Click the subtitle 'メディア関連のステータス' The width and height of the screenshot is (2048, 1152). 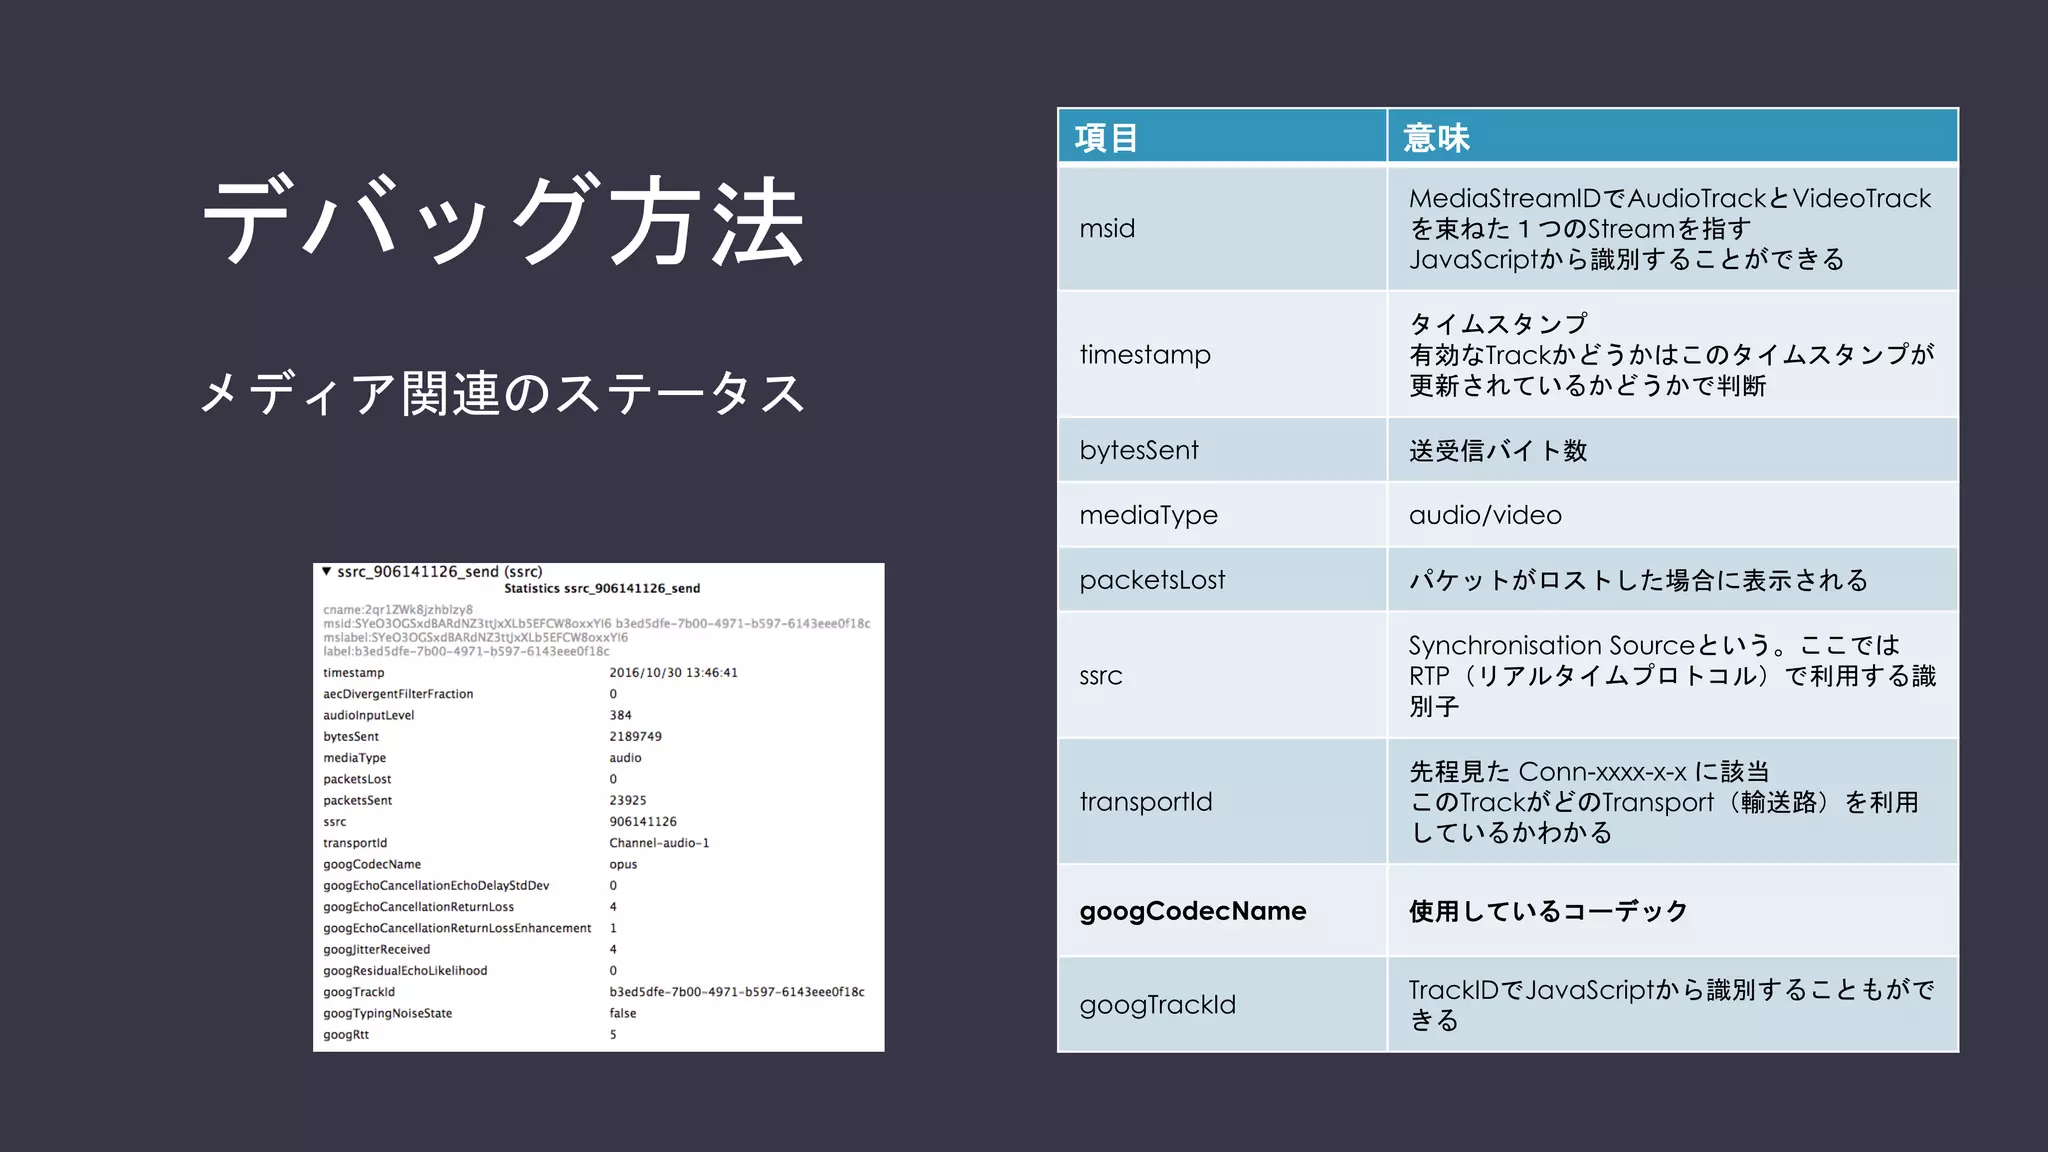(503, 393)
